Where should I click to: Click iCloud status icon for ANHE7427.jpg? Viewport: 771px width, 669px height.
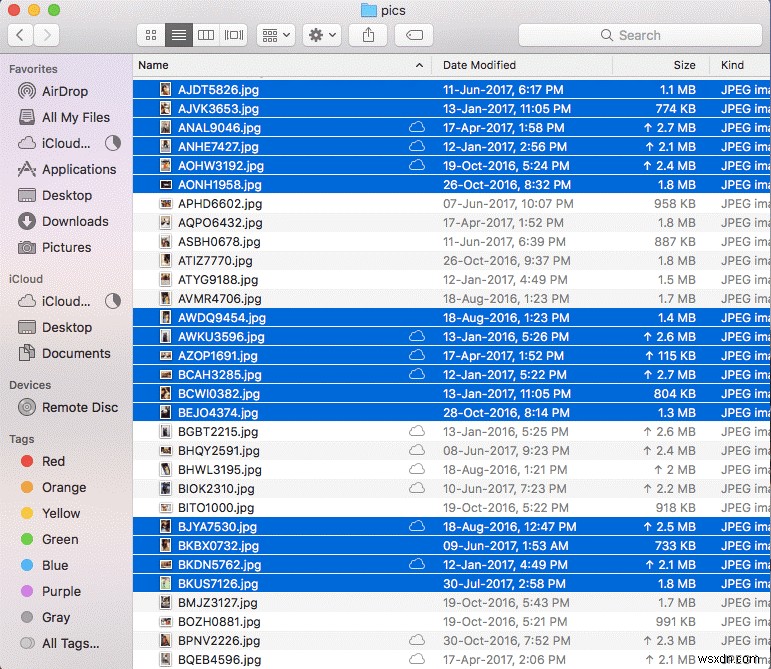click(417, 146)
